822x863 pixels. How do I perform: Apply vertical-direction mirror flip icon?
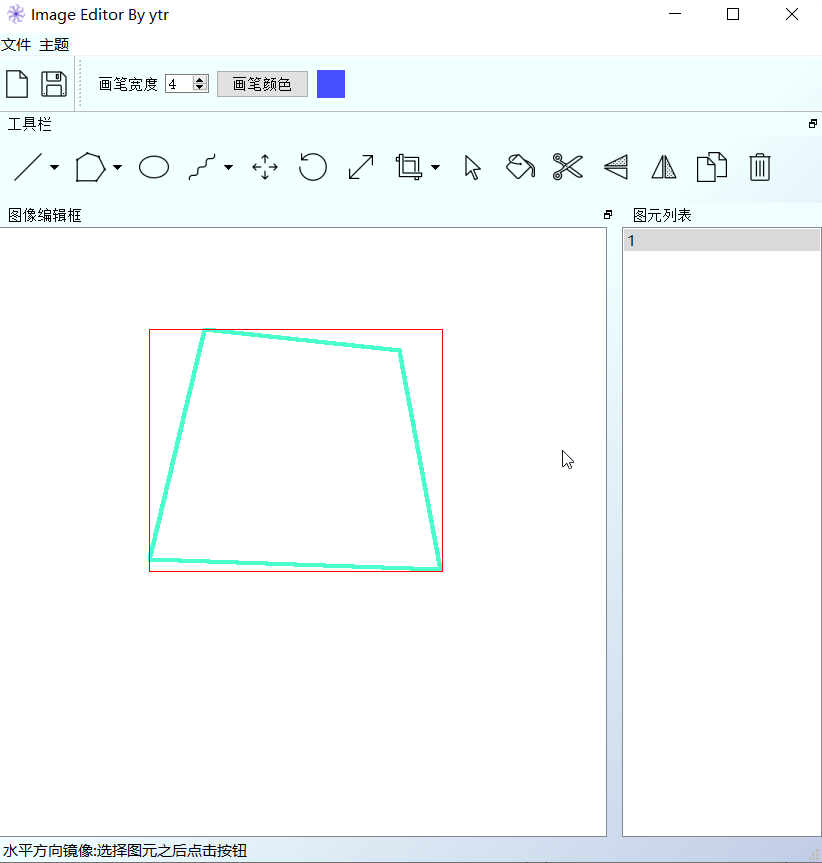click(616, 167)
